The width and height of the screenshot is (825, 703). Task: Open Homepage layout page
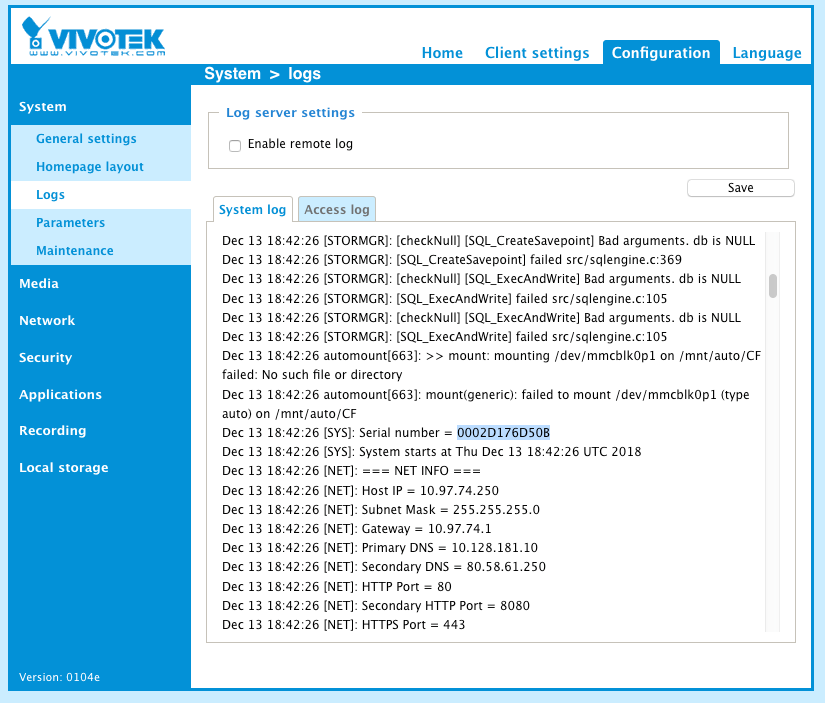(x=89, y=167)
